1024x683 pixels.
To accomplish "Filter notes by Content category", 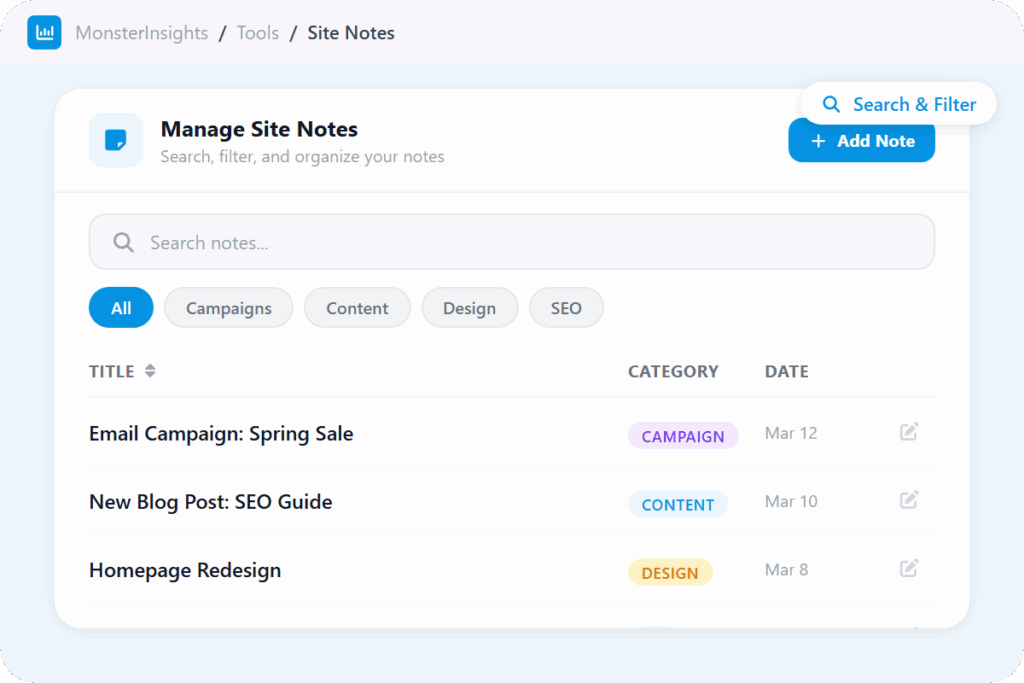I will pyautogui.click(x=357, y=308).
